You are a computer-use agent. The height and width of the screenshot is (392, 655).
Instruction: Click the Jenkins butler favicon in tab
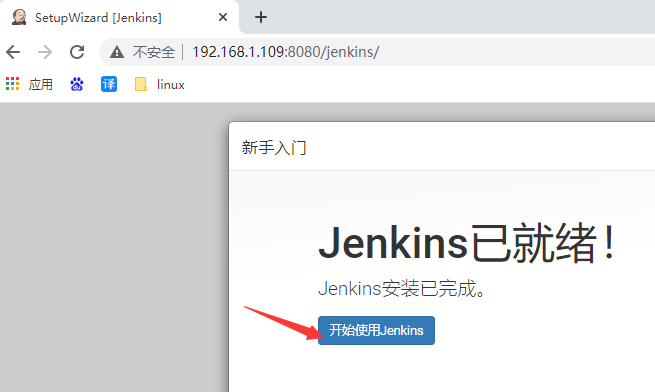pyautogui.click(x=19, y=17)
